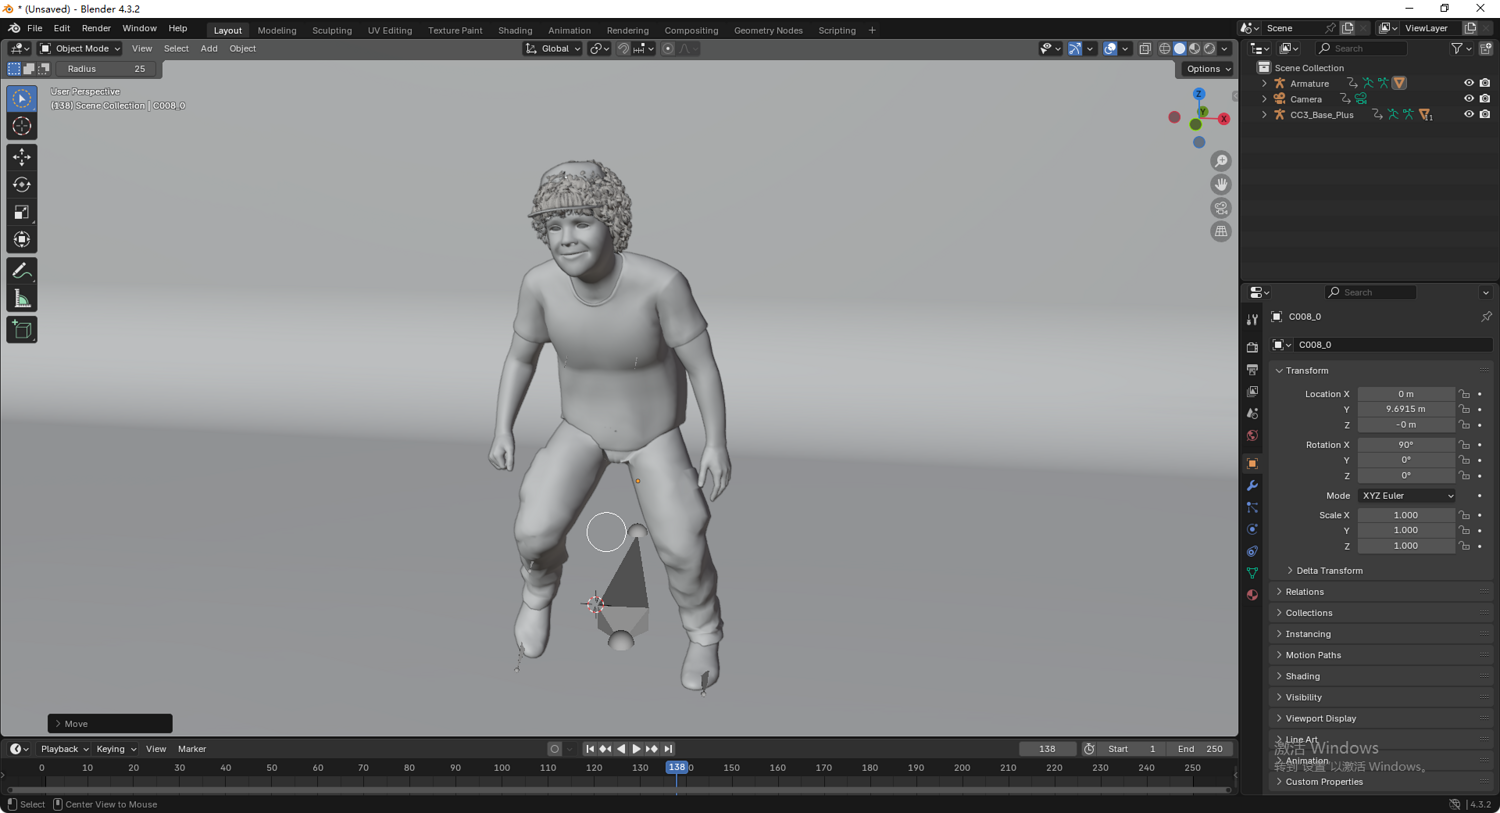Viewport: 1500px width, 813px height.
Task: Open the viewport Options dropdown
Action: (x=1208, y=69)
